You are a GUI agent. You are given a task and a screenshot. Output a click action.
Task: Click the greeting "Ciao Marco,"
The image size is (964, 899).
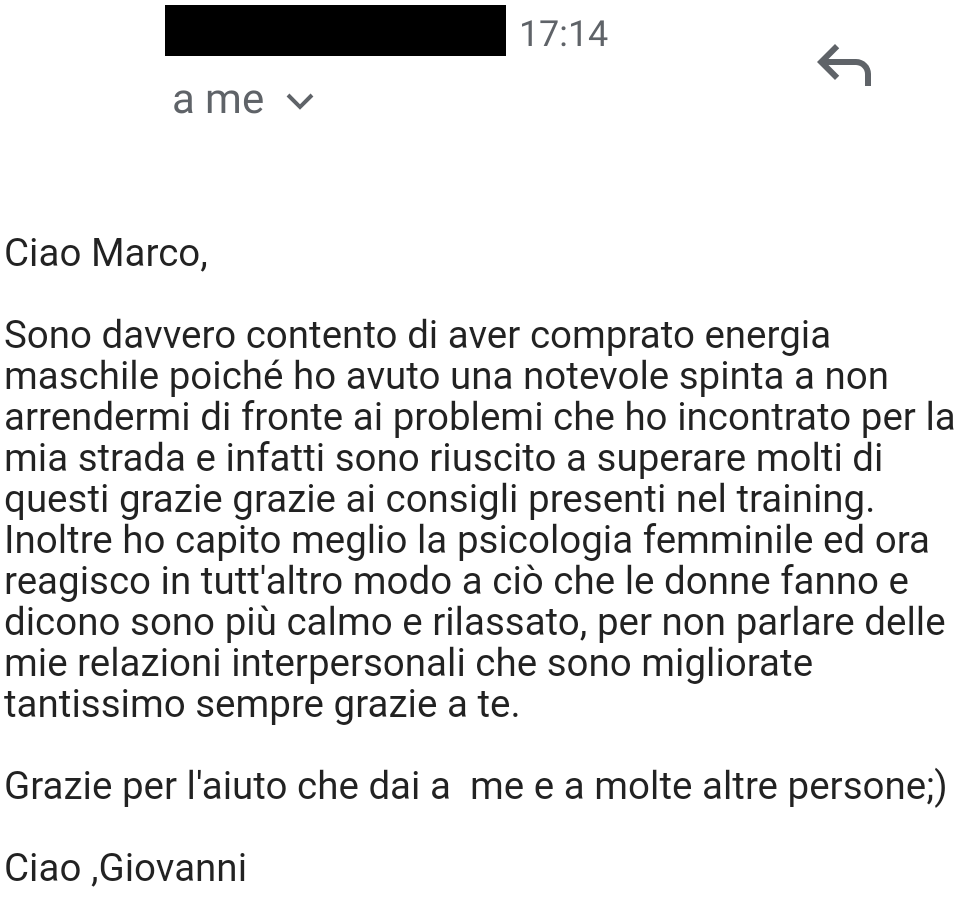[106, 253]
